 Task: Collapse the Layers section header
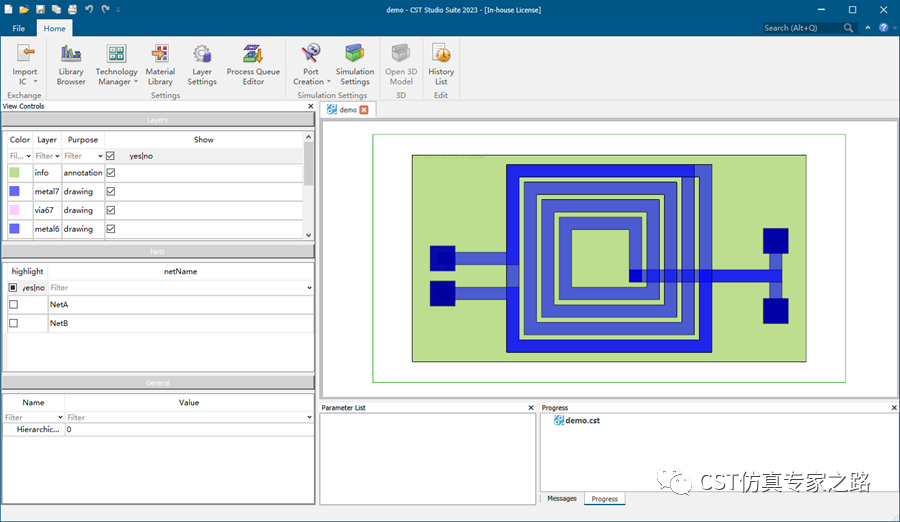158,120
